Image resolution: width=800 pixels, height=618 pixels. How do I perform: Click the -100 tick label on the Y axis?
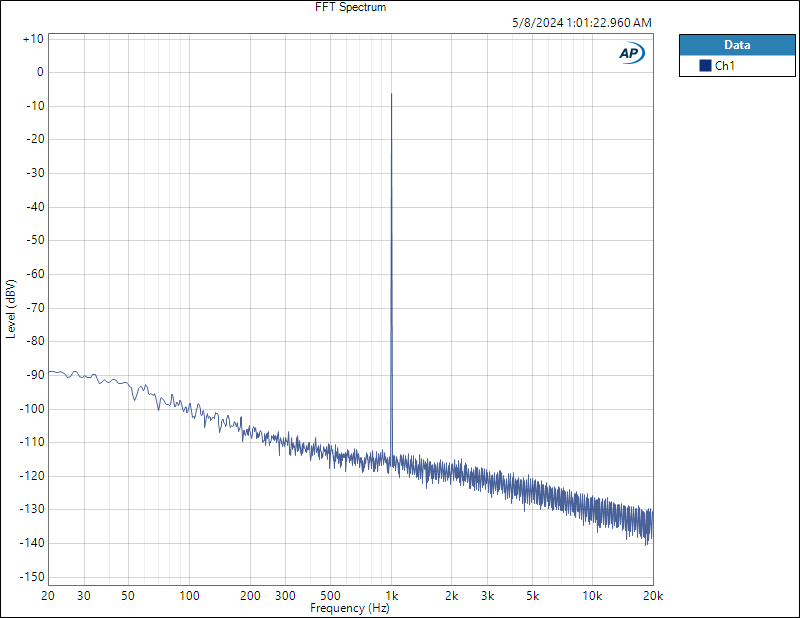32,409
